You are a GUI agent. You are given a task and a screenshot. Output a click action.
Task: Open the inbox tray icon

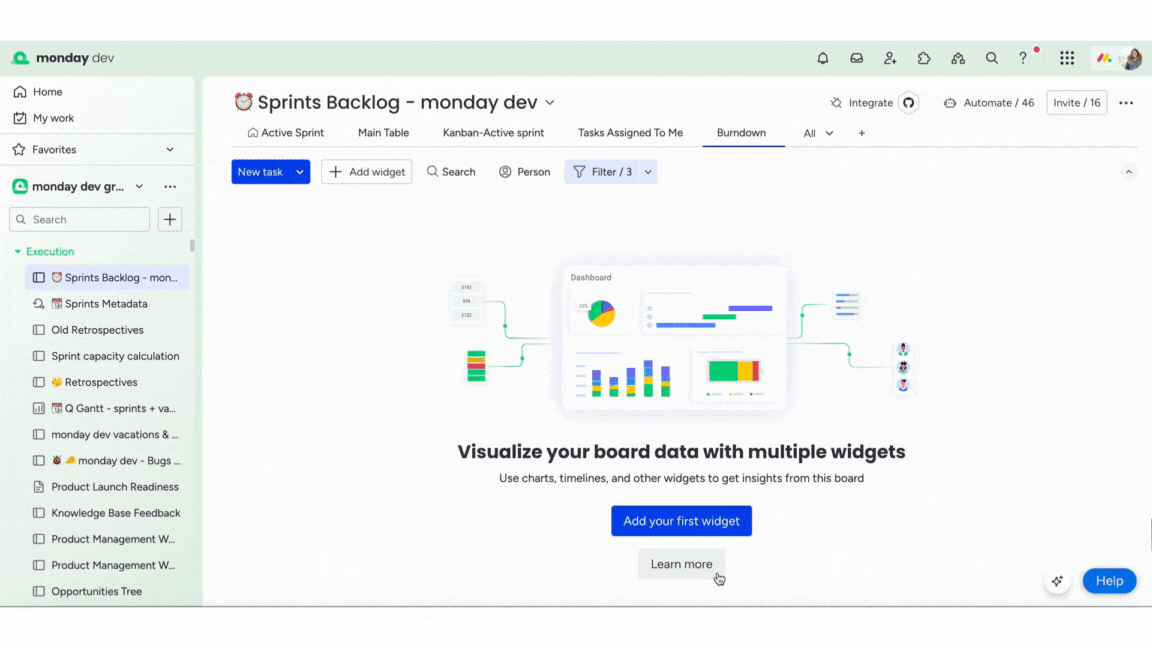(857, 59)
